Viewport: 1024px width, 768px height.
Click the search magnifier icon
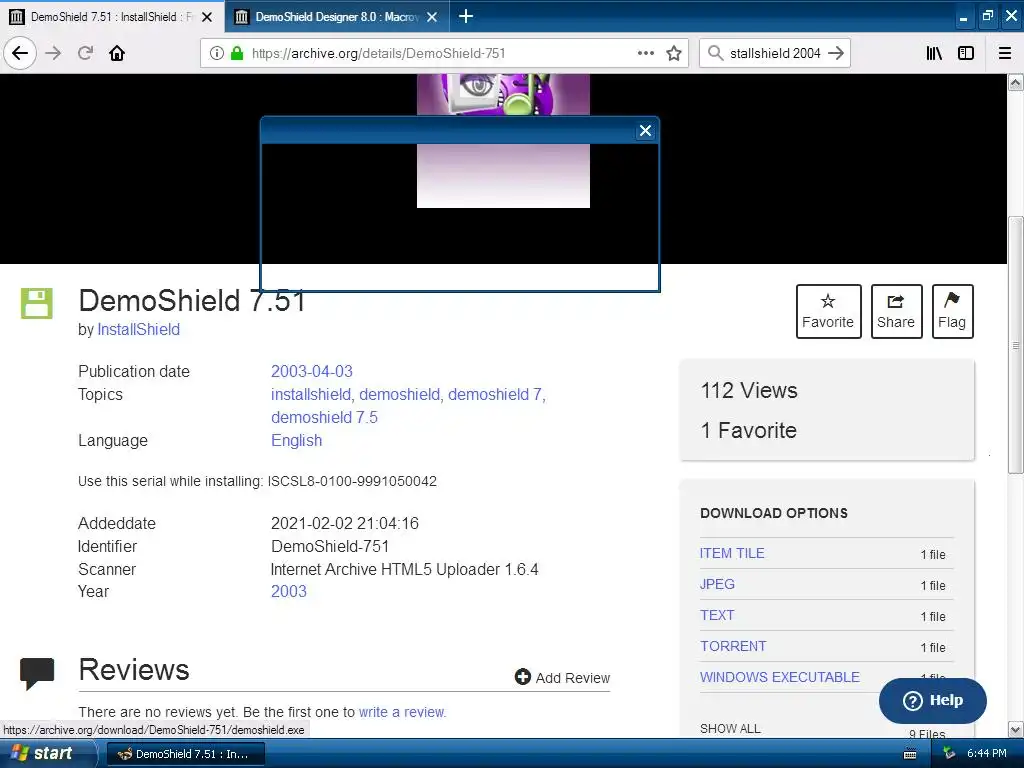tap(715, 53)
